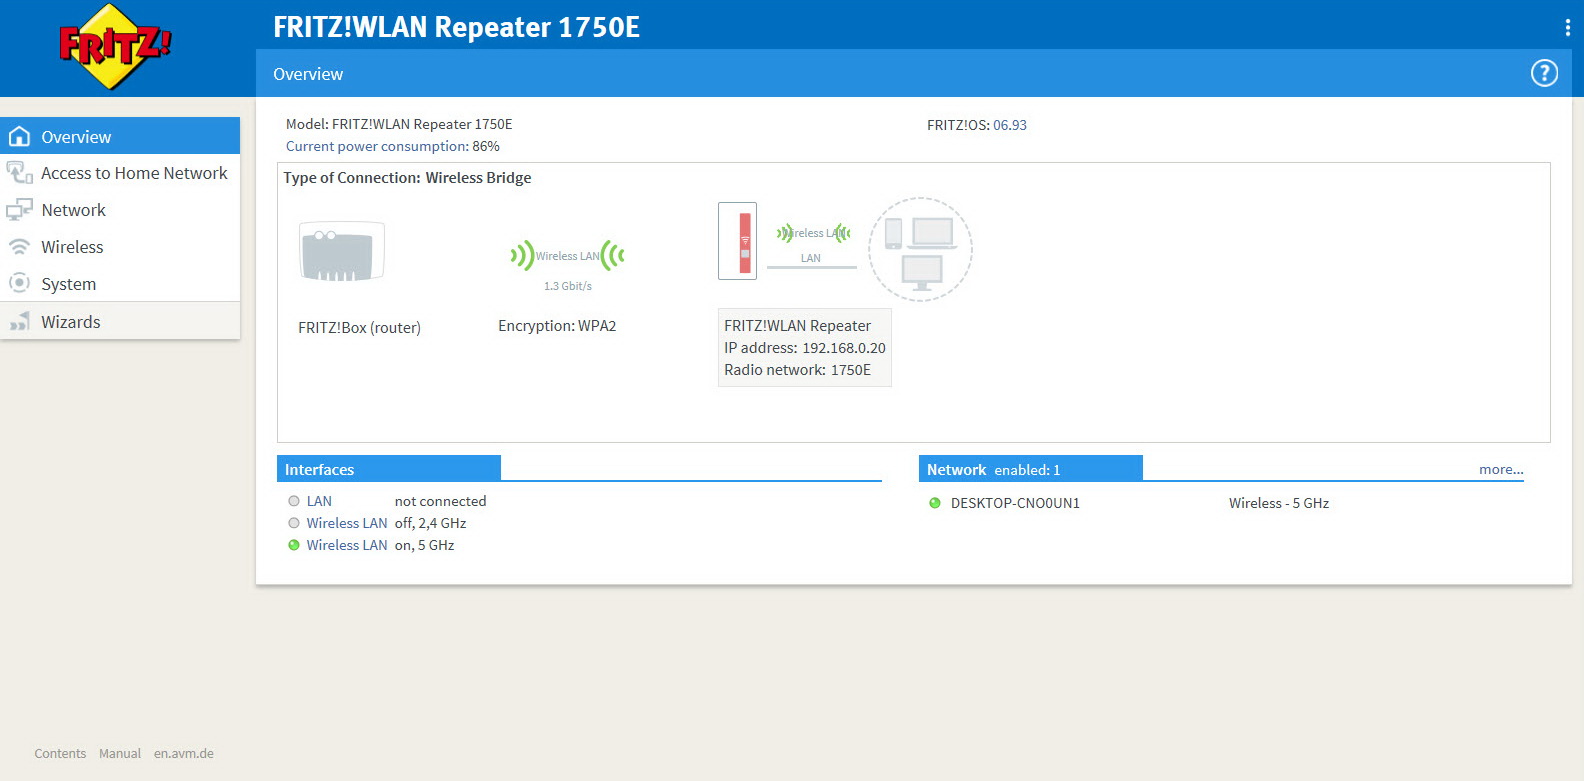1584x781 pixels.
Task: Open the Network menu item
Action: (120, 210)
